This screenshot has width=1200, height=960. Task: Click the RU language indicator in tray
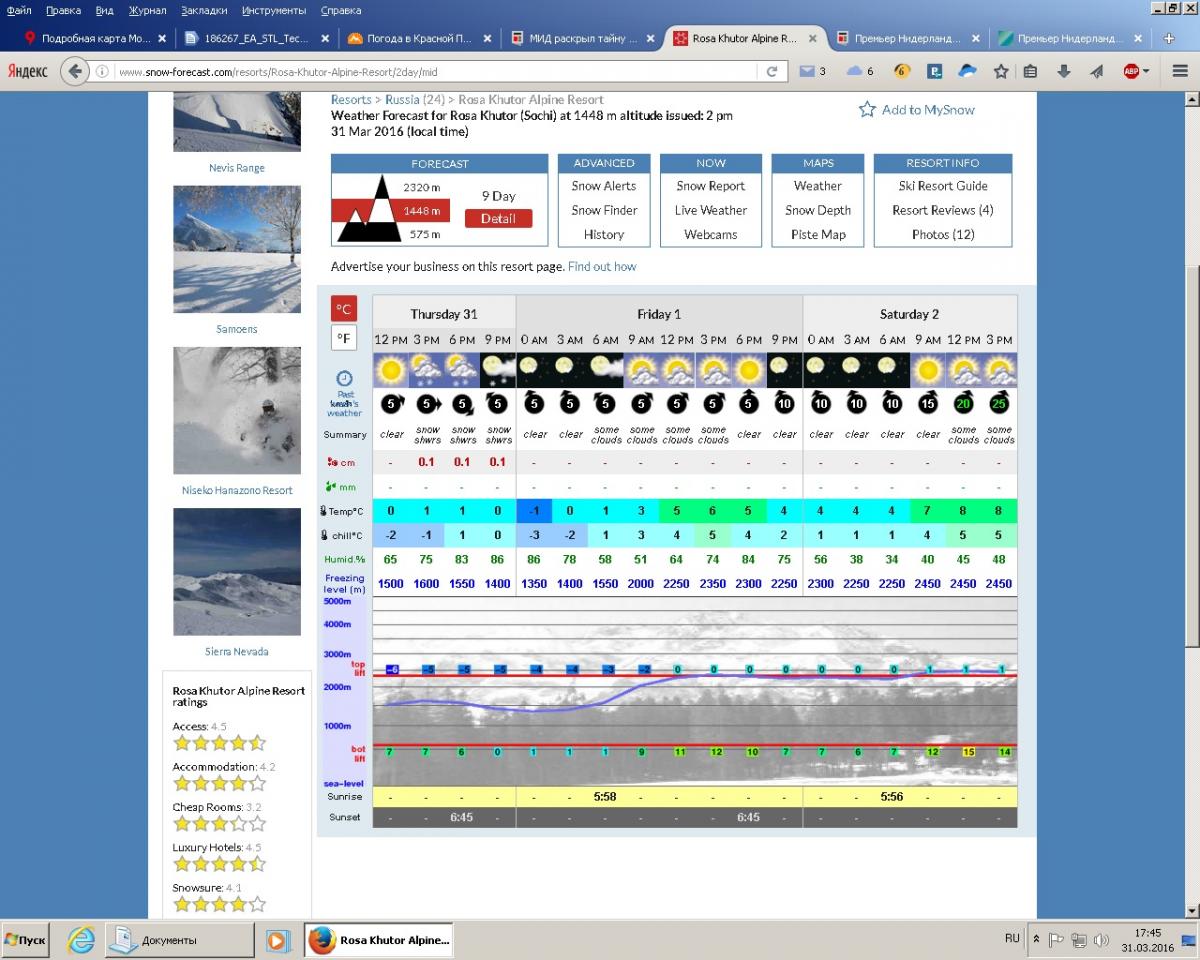click(1012, 938)
